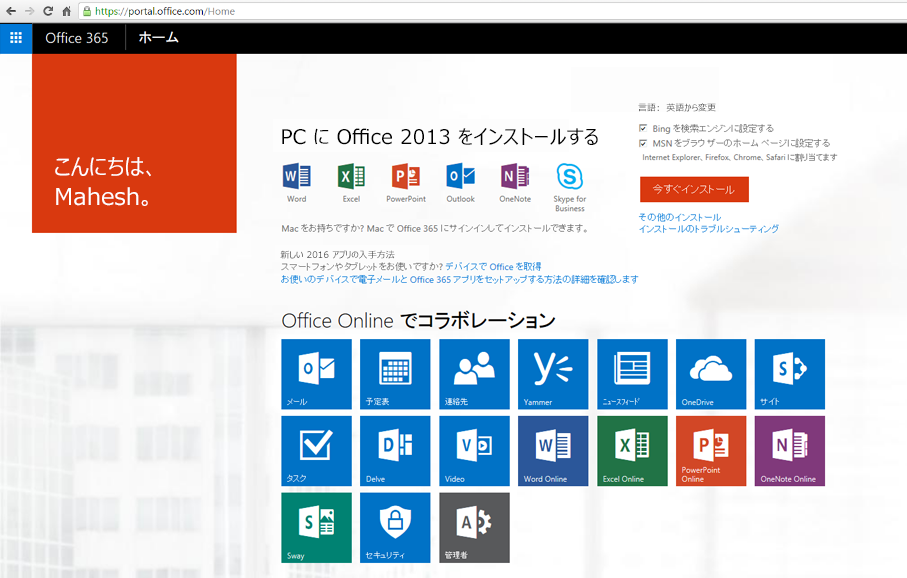Click the Office 365 header title

pos(77,38)
